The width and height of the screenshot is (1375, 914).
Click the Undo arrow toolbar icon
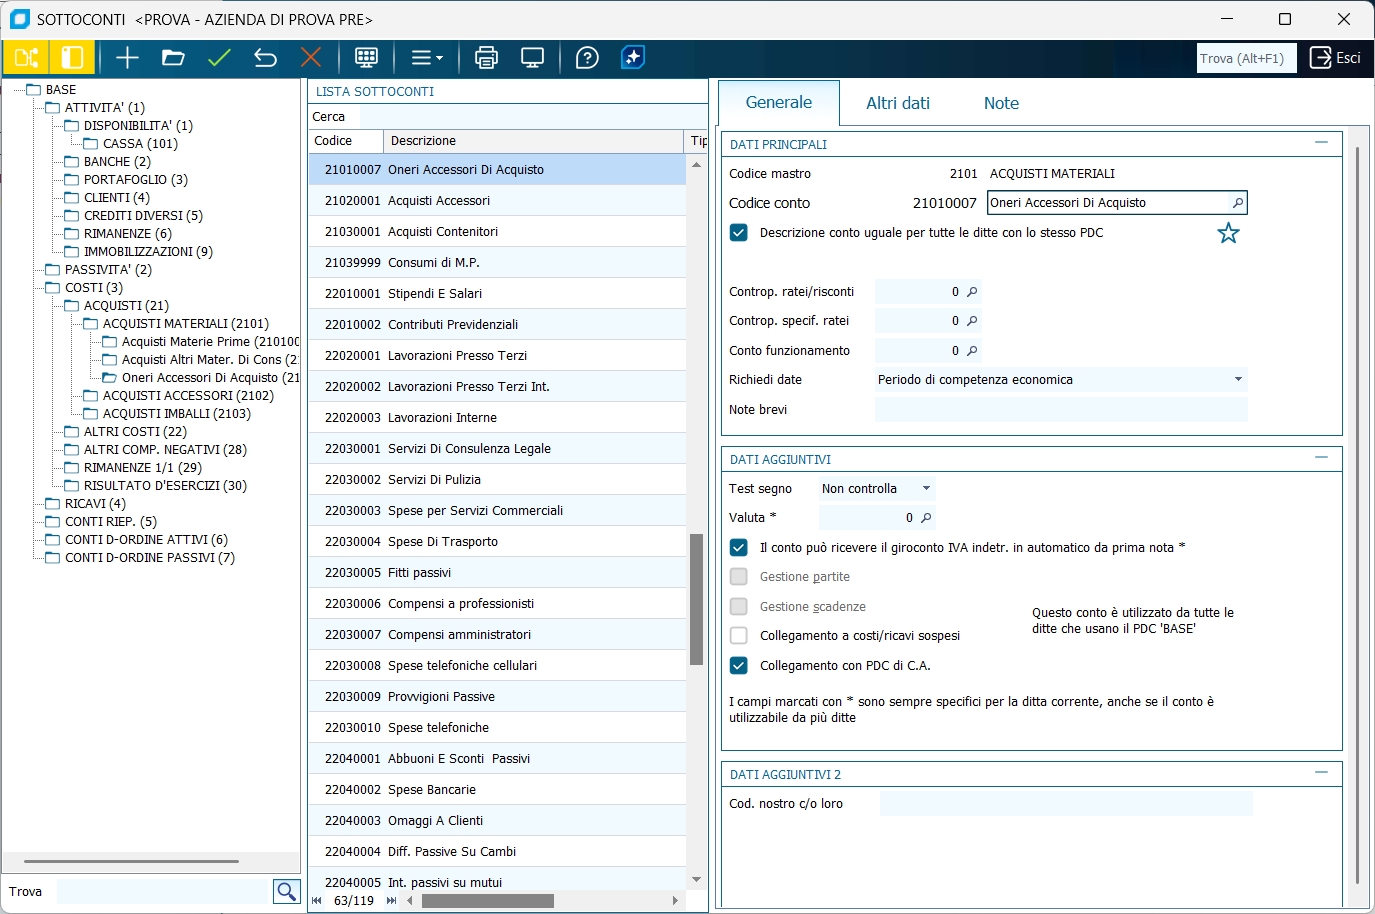[x=265, y=58]
